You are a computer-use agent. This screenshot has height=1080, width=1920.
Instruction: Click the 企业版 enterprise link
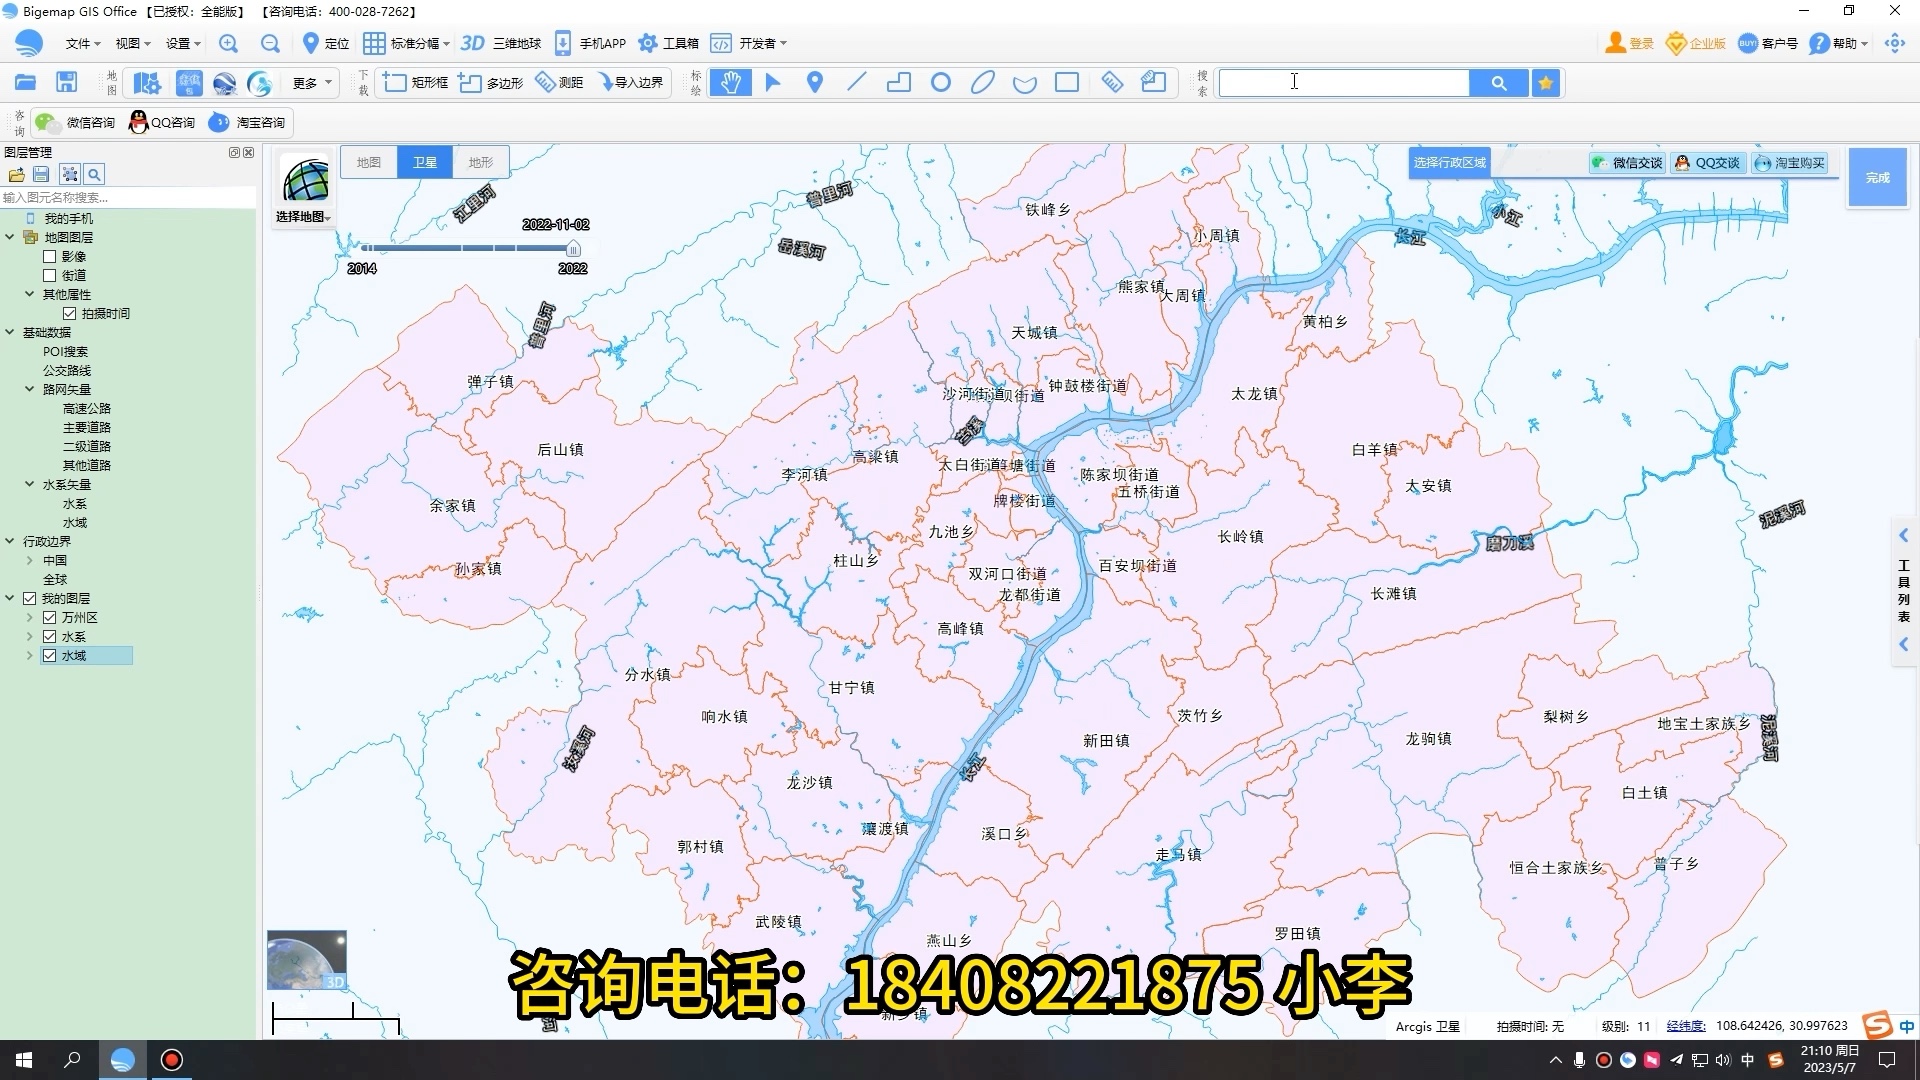1696,43
